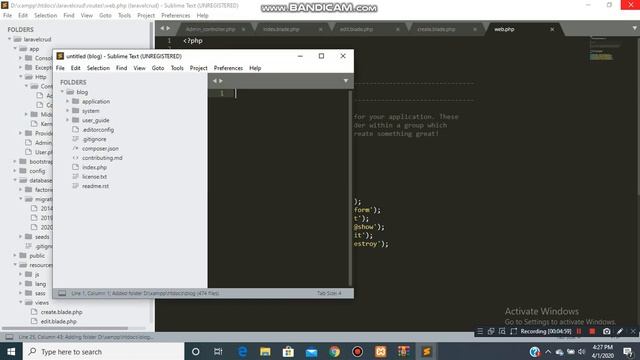This screenshot has width=640, height=360.
Task: Click the Cortana circle icon
Action: pos(196,351)
